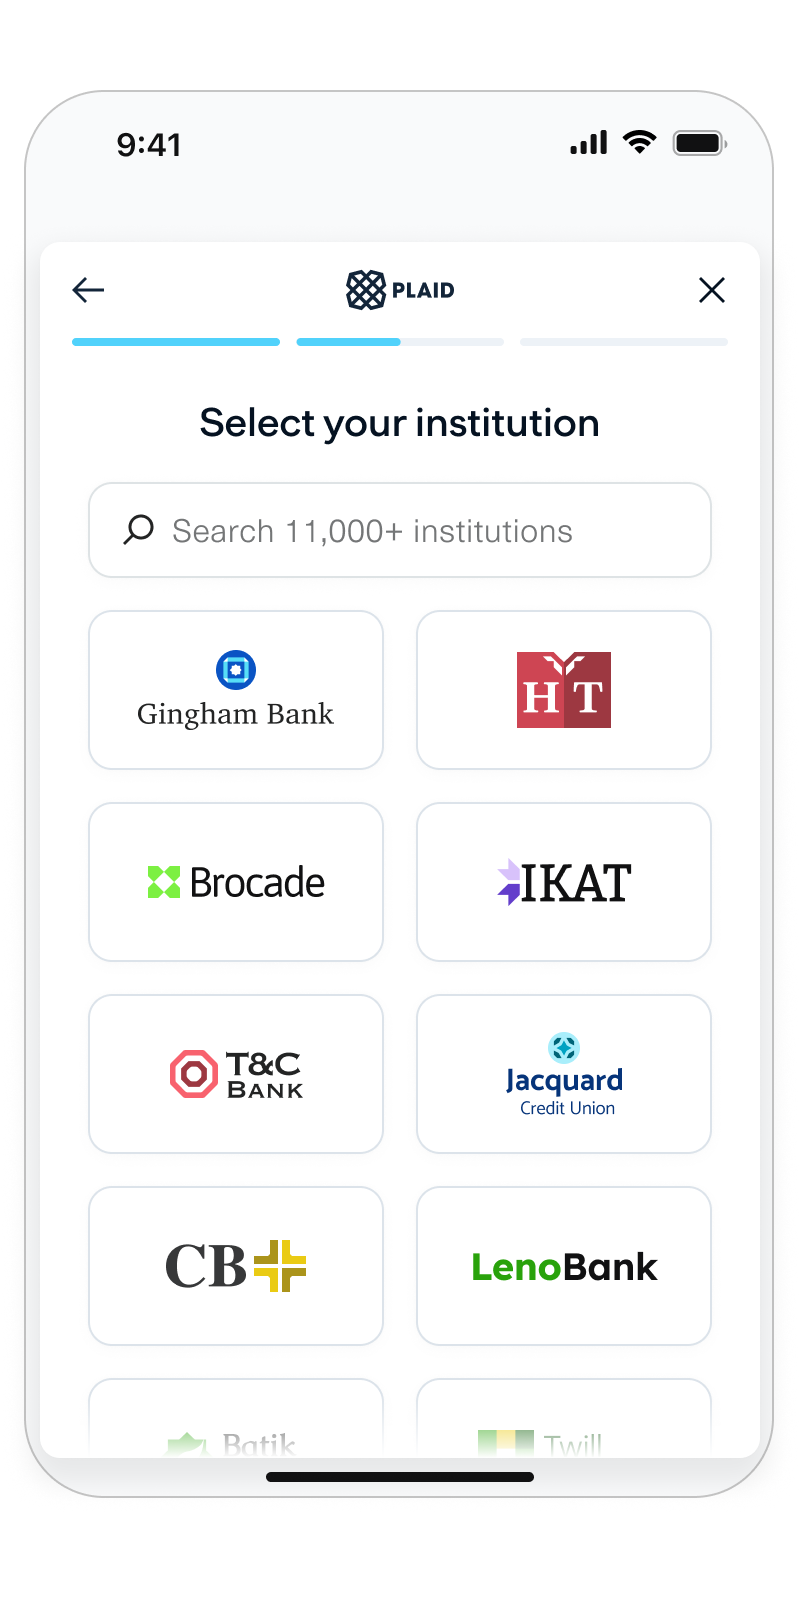
Task: Pick T&C Bank from the list
Action: [x=236, y=1074]
